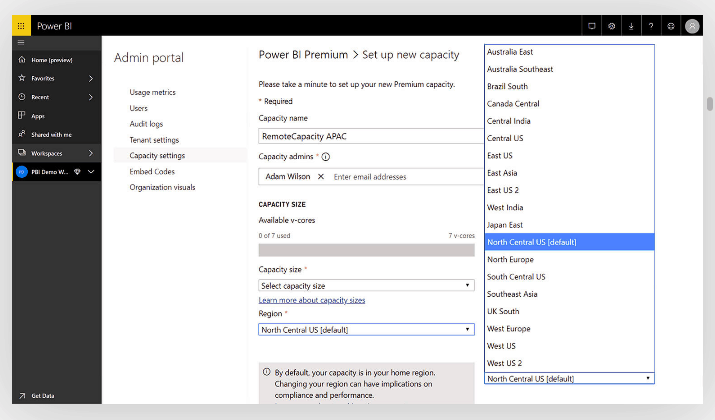
Task: Click the info icon in region notice
Action: tap(266, 372)
